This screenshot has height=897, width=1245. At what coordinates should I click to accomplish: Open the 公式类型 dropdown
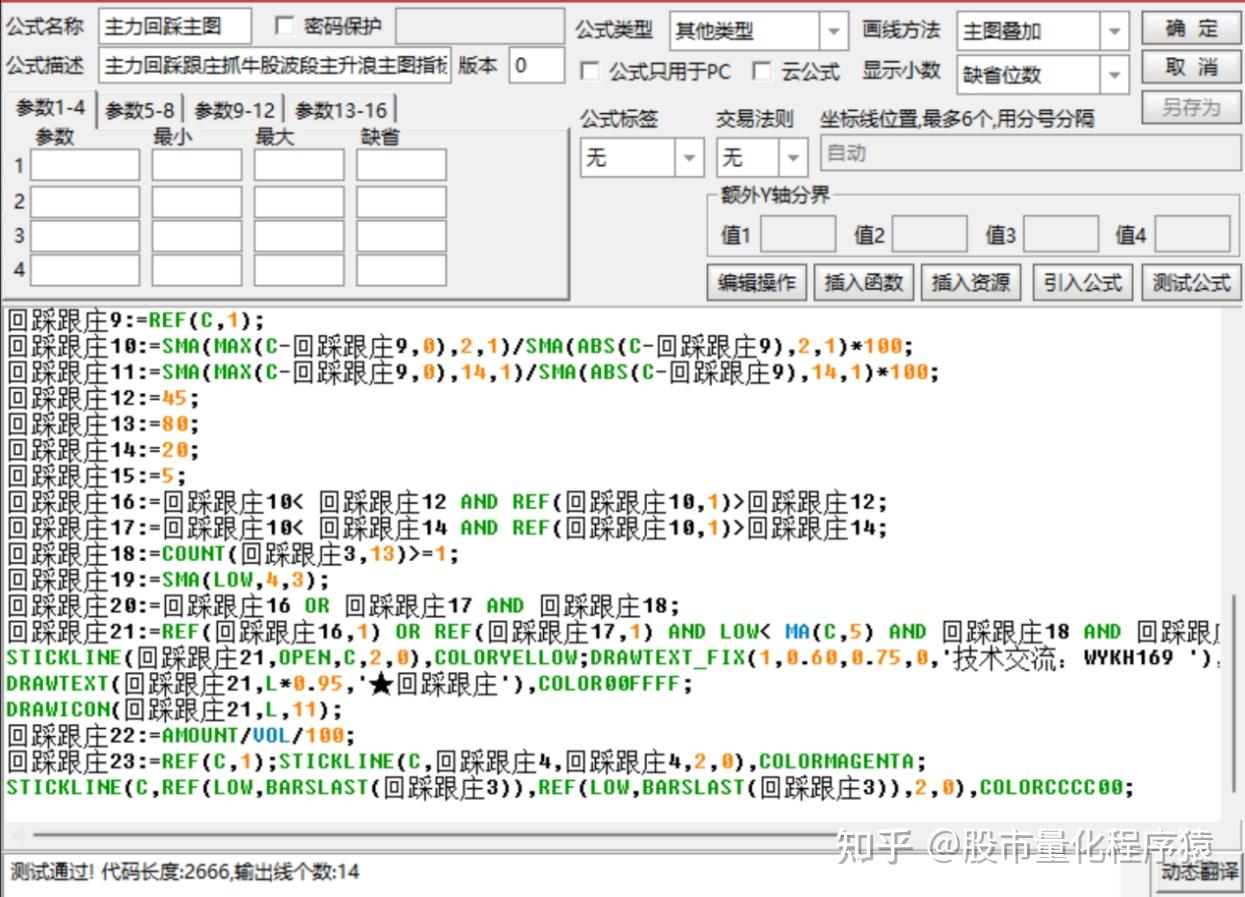(x=758, y=31)
